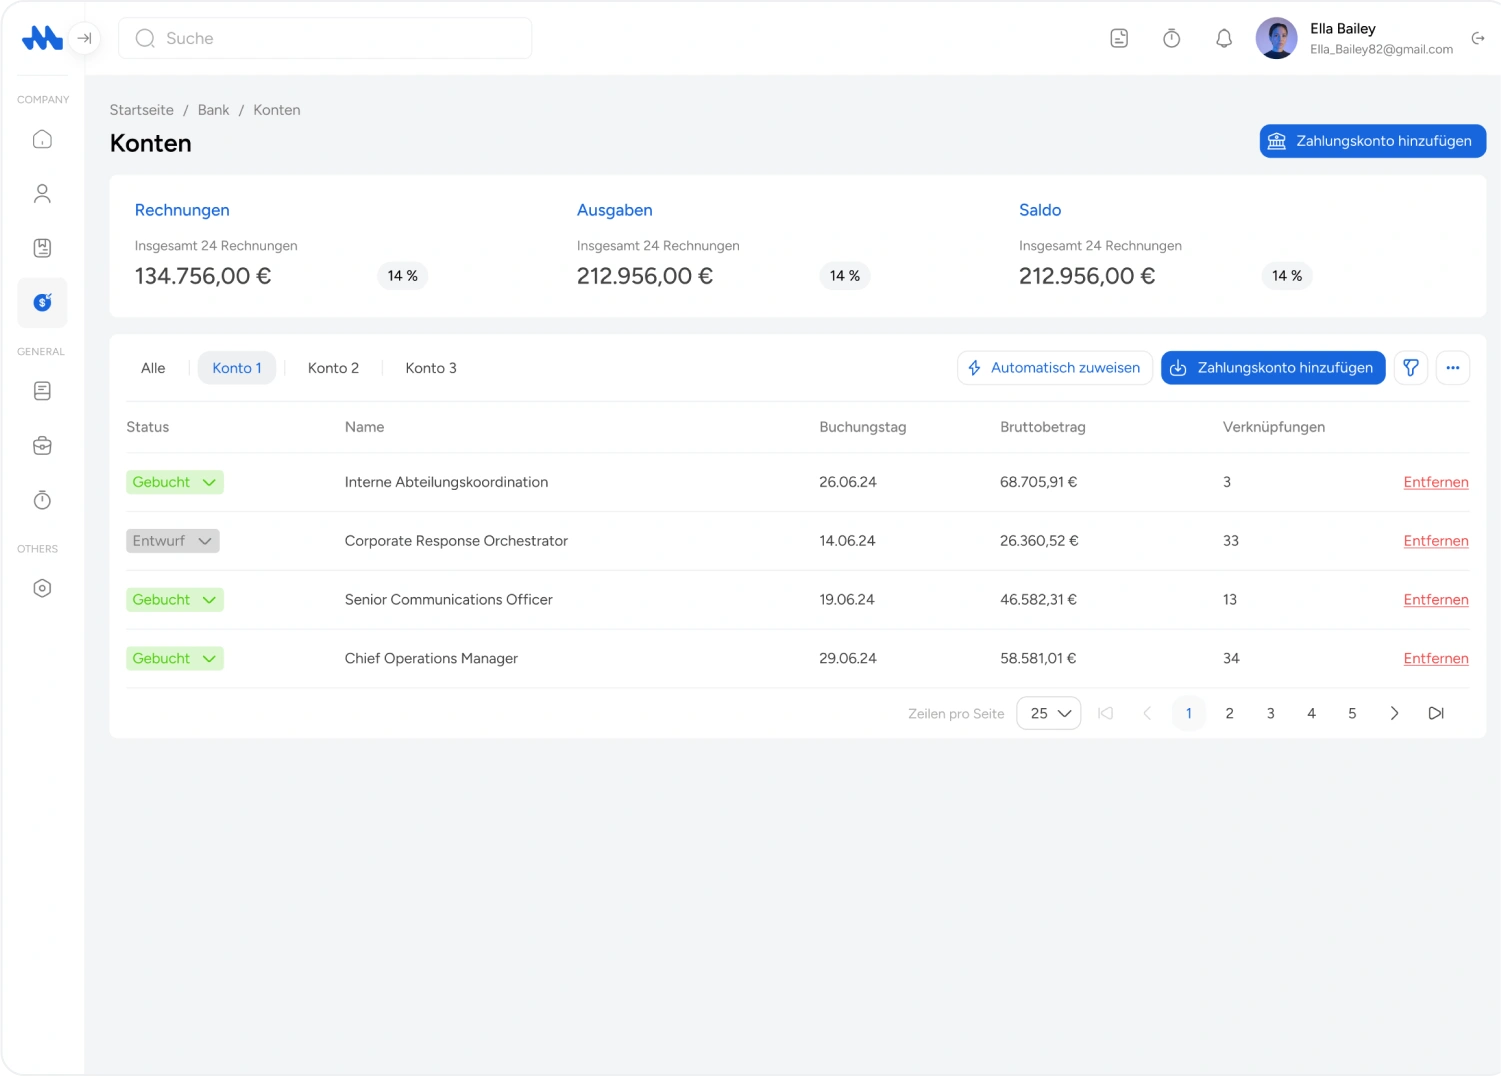Click the logout icon beside Ella Bailey
Screen dimensions: 1501x1077
click(x=1477, y=38)
